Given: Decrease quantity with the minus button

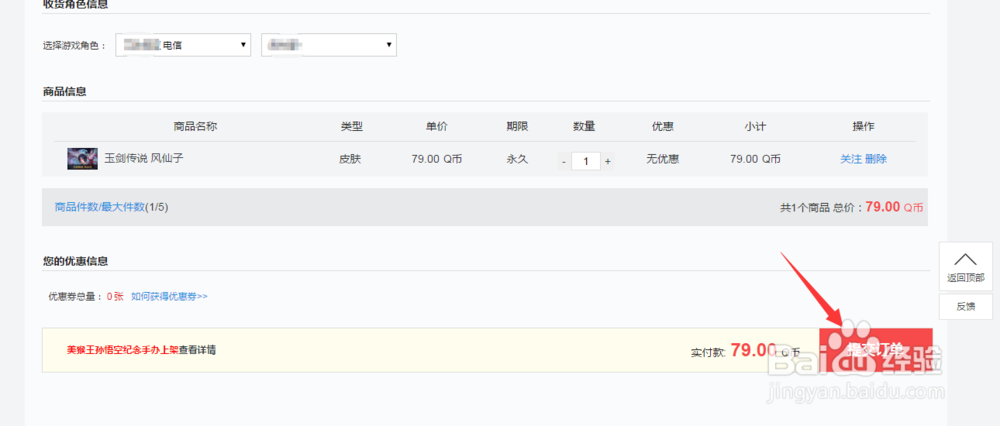Looking at the screenshot, I should pos(564,161).
